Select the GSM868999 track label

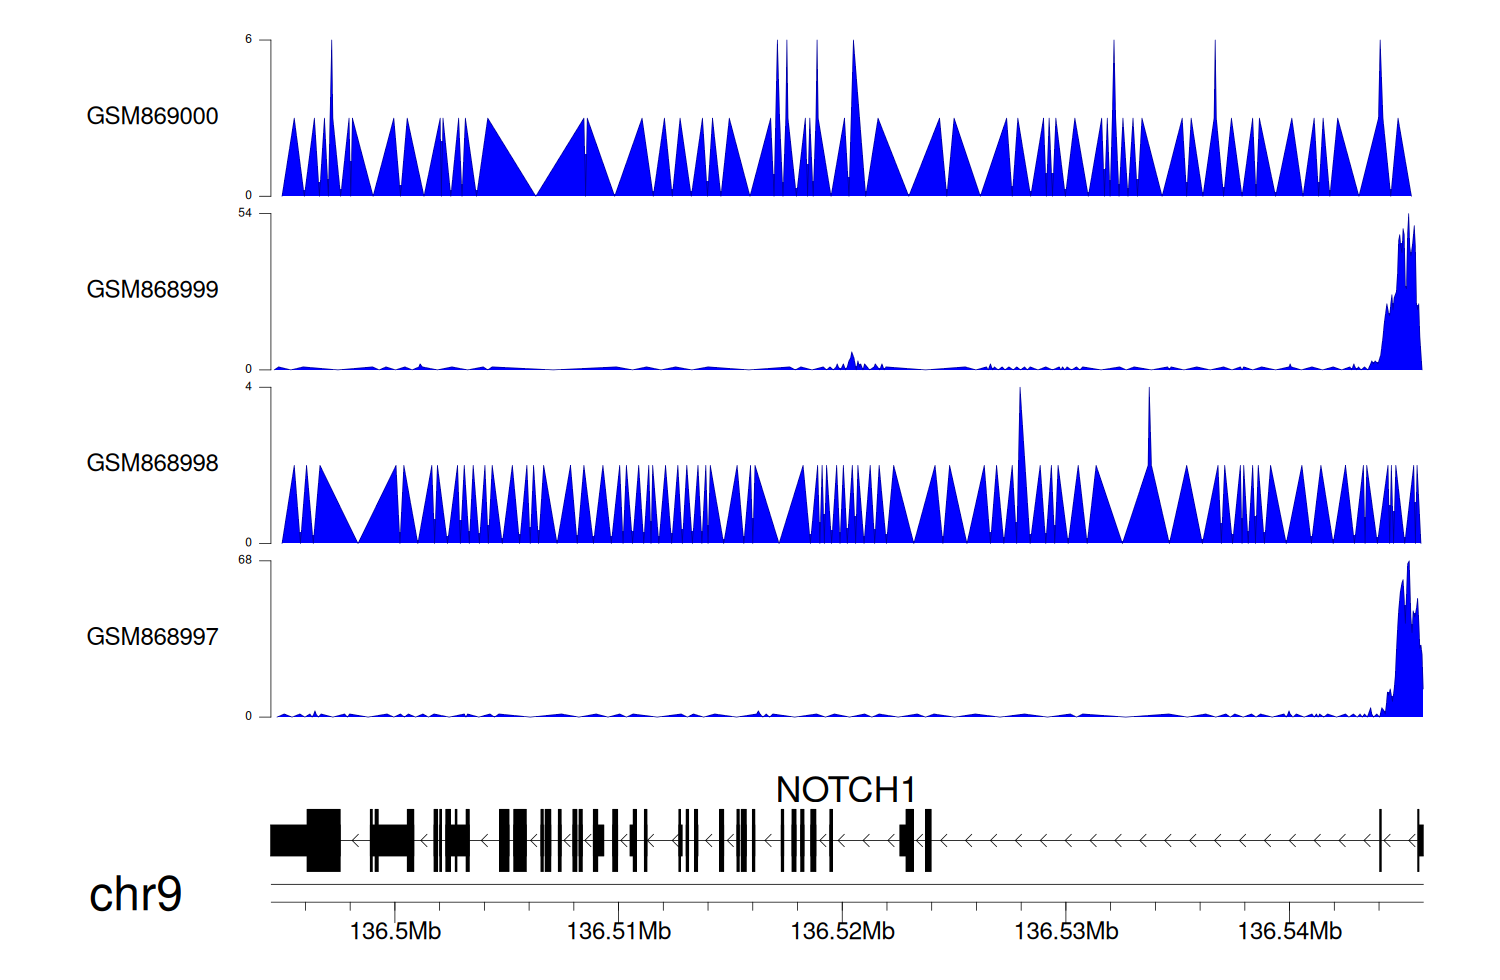[152, 290]
